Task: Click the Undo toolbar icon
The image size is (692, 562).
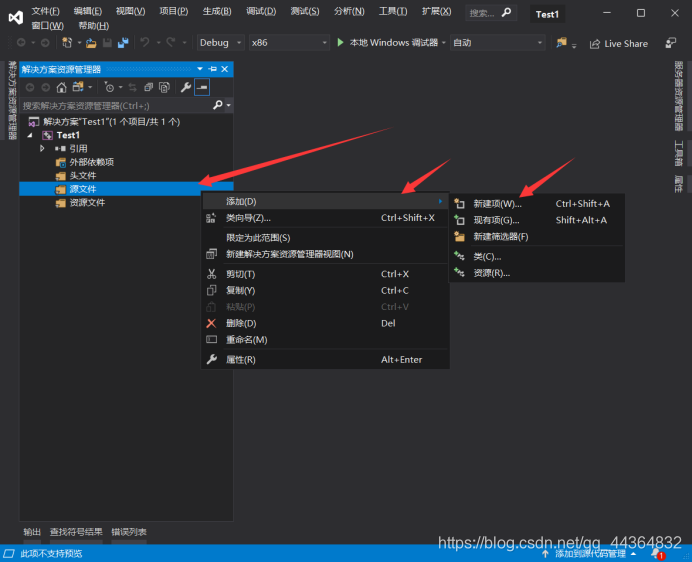Action: pos(144,42)
